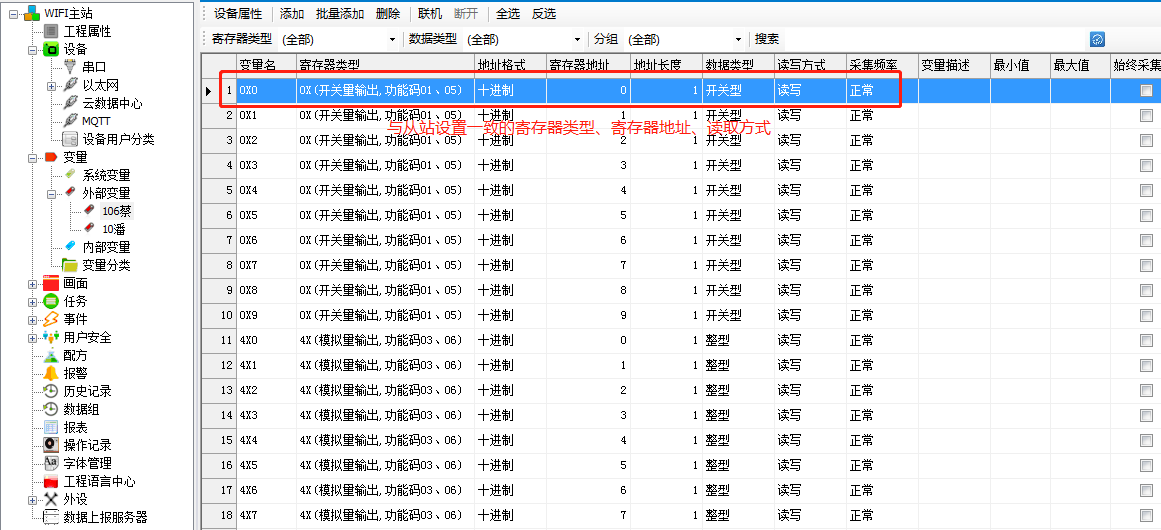The width and height of the screenshot is (1161, 530).
Task: Open the 数据上报服务器 icon
Action: click(x=50, y=517)
